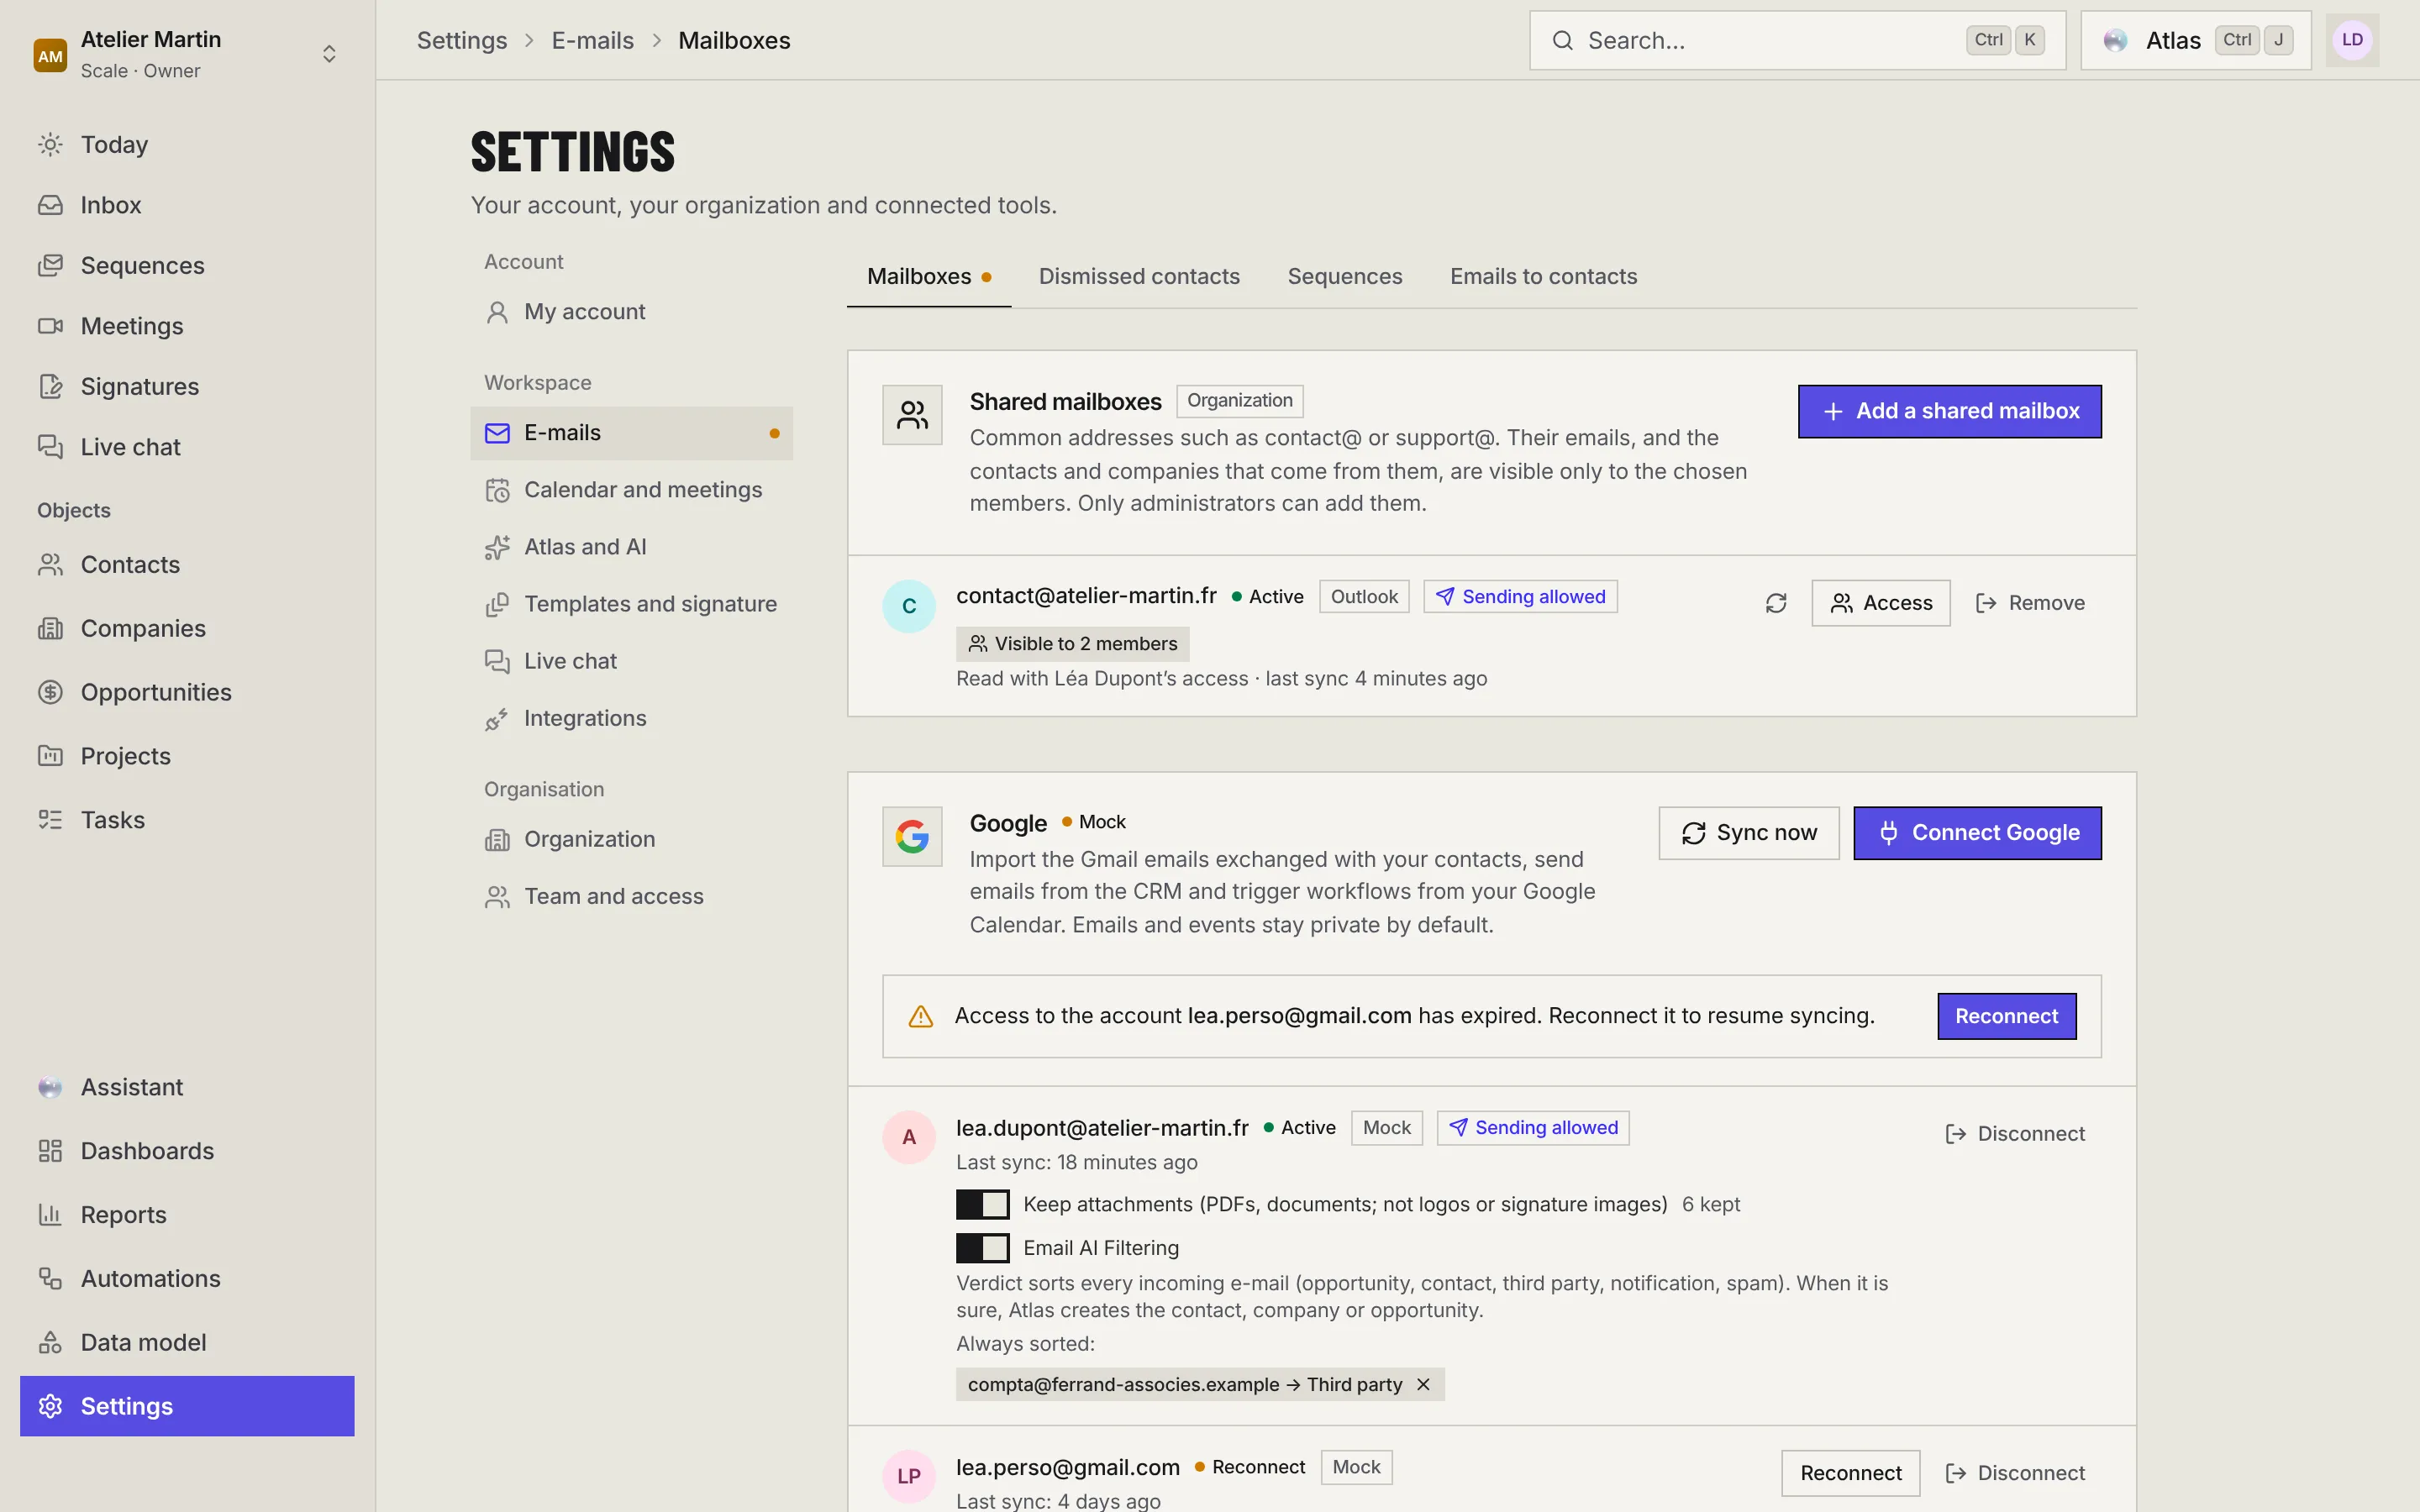Open the Assistant in the sidebar
Viewport: 2420px width, 1512px height.
coord(187,1087)
